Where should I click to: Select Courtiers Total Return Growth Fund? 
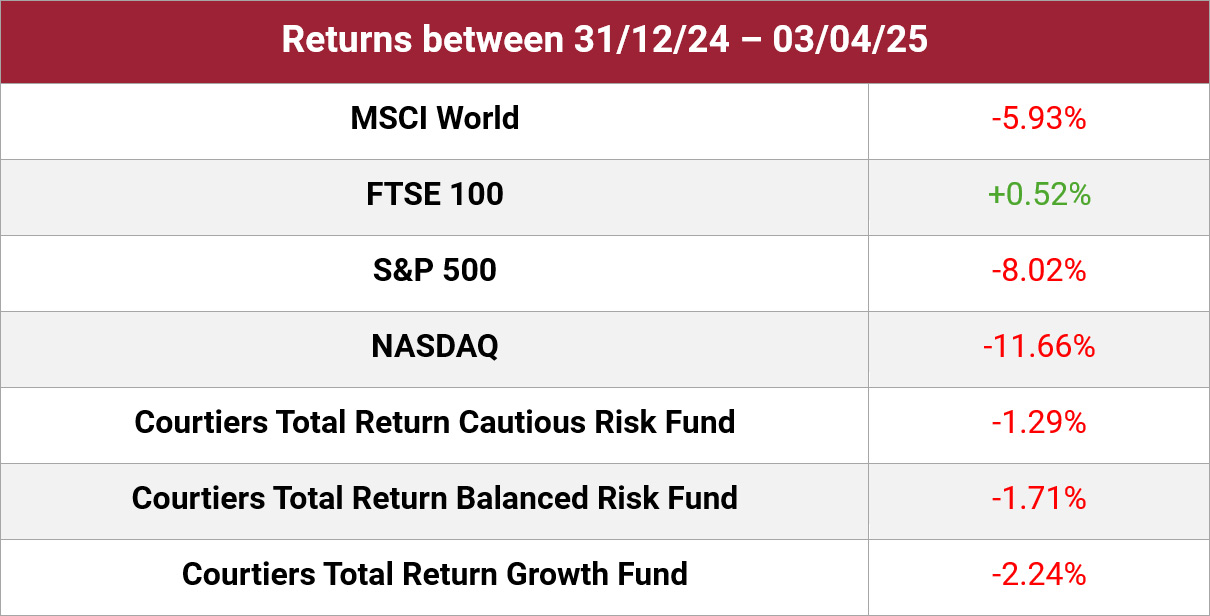coord(435,574)
